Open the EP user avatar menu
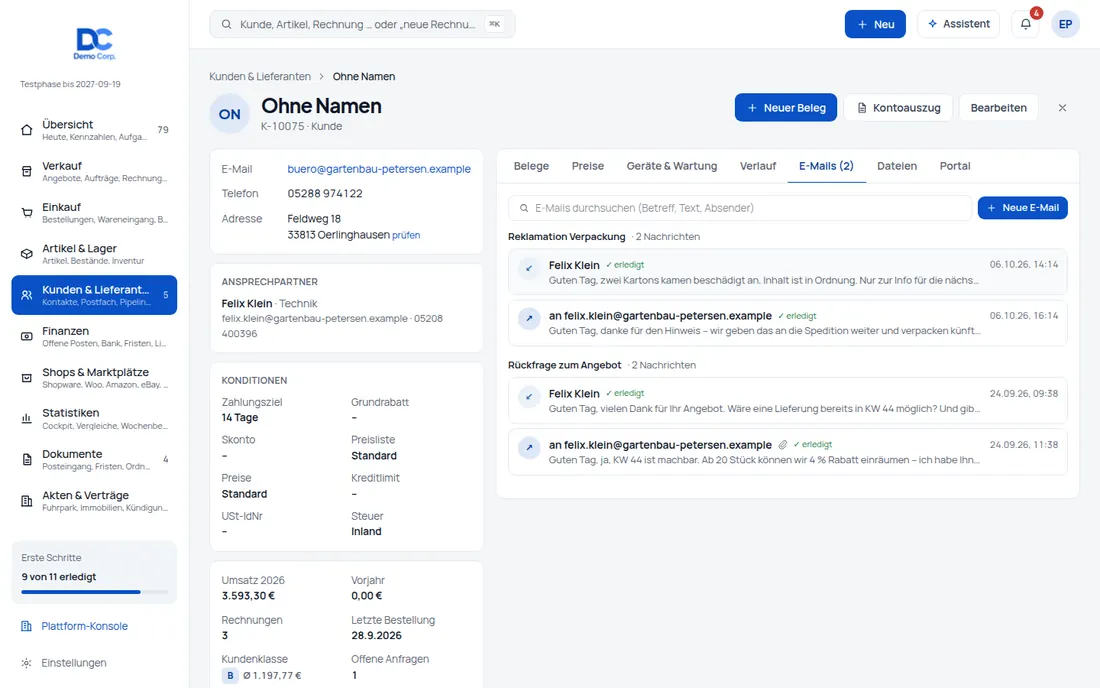Image resolution: width=1100 pixels, height=688 pixels. coord(1065,24)
